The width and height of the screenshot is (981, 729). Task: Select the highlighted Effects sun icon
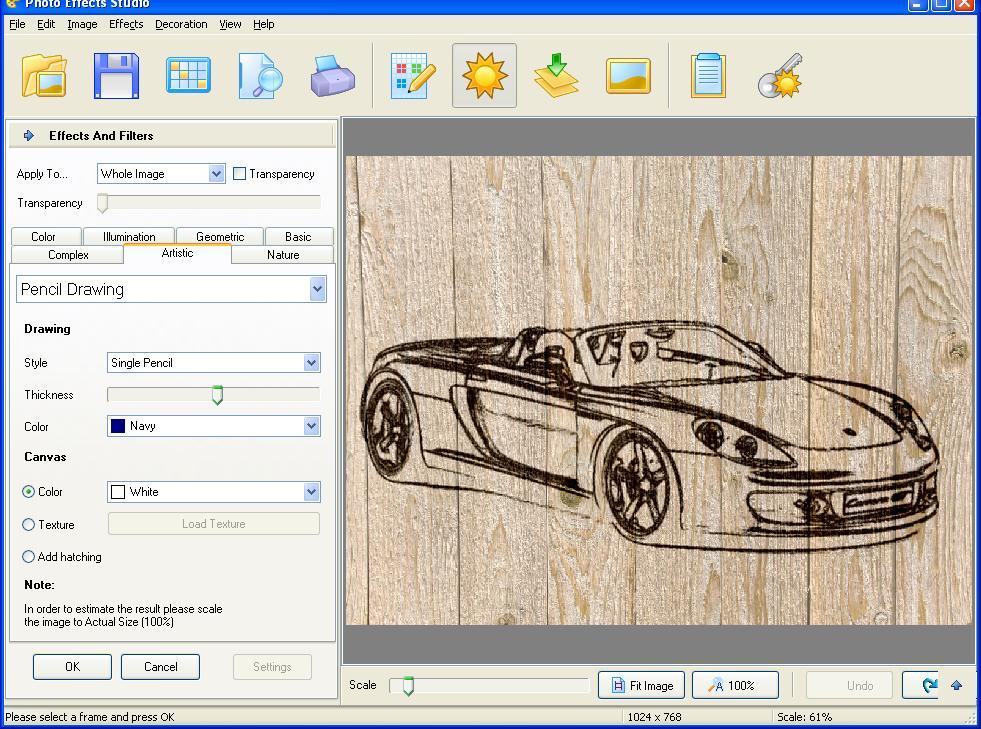pyautogui.click(x=484, y=74)
